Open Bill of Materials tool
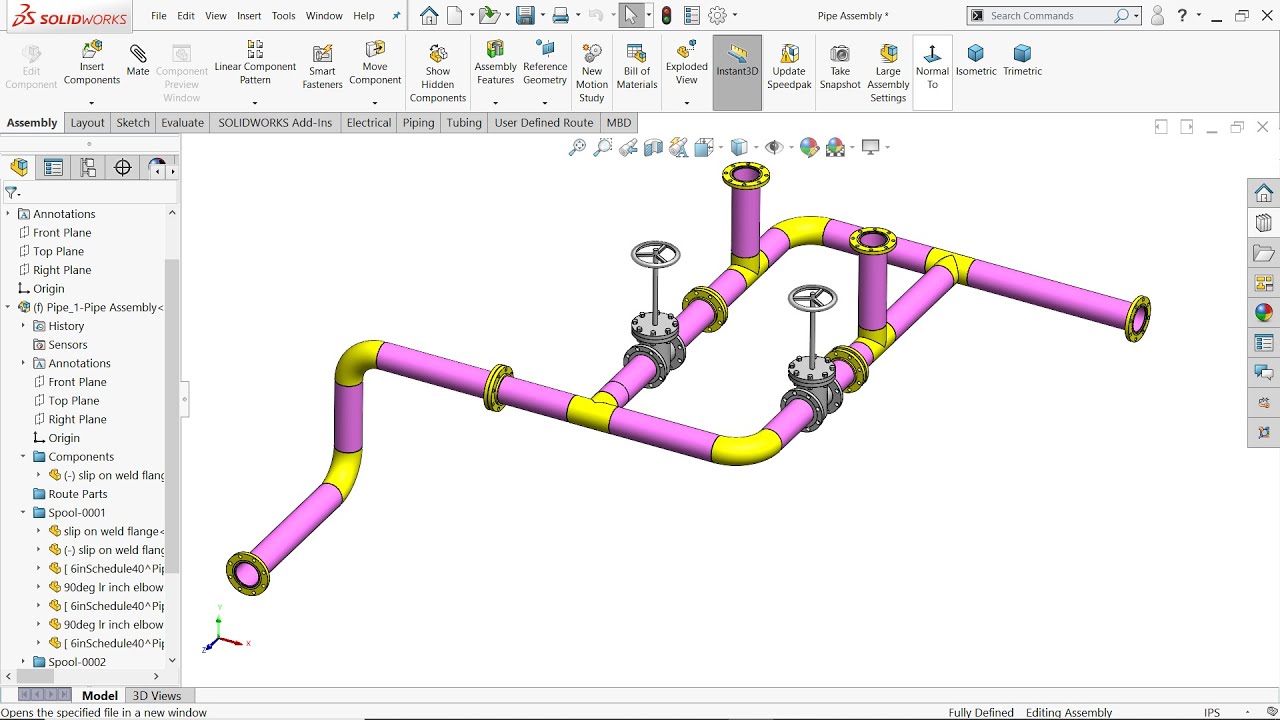The width and height of the screenshot is (1280, 720). point(637,67)
